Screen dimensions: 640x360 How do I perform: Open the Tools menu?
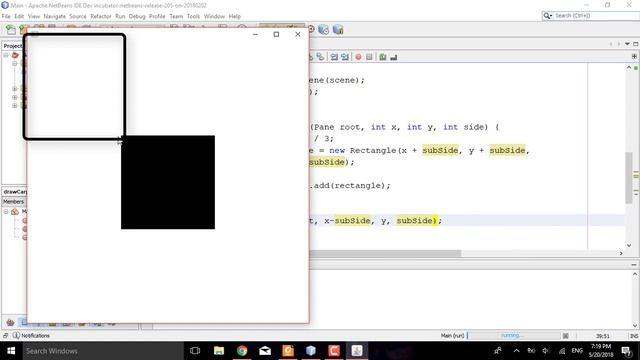point(193,16)
